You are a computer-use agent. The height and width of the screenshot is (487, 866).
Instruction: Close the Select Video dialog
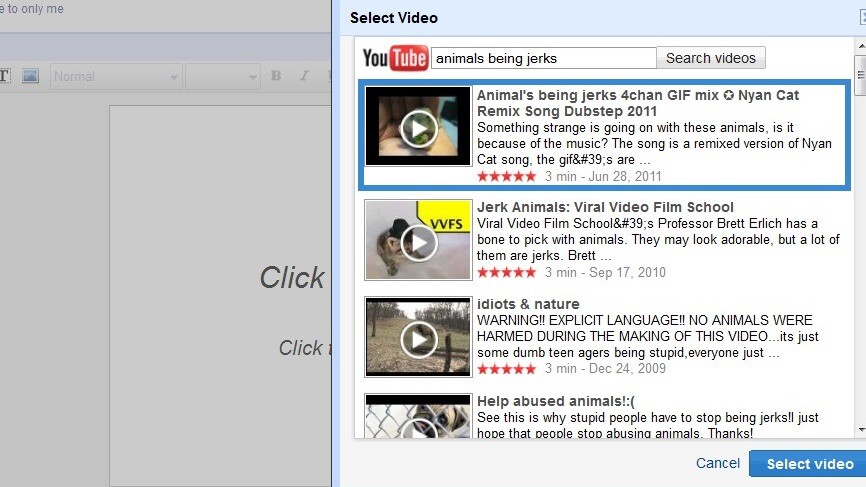point(861,17)
